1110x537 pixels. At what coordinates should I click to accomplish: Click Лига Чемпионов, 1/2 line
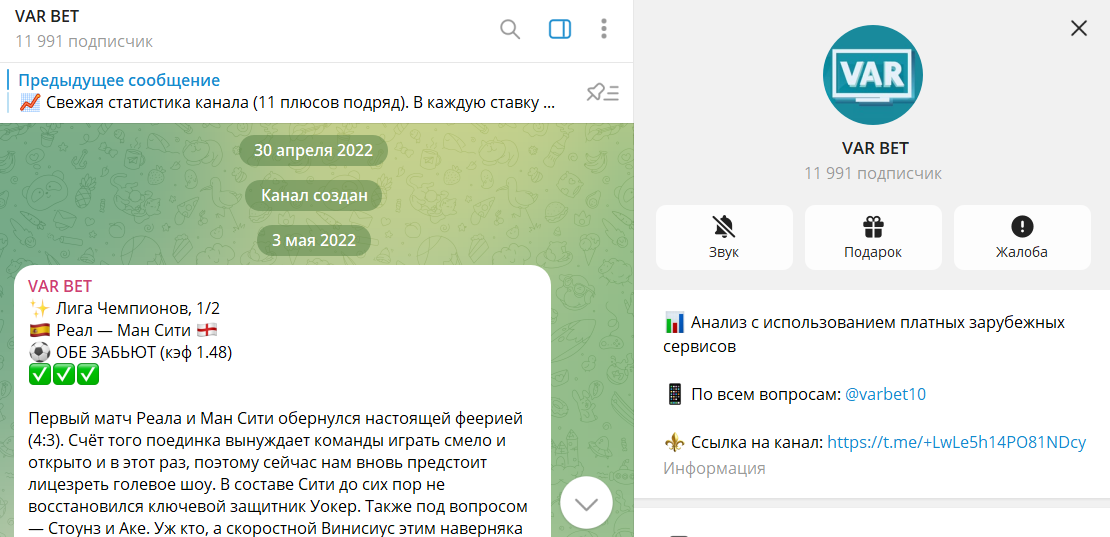[x=127, y=308]
